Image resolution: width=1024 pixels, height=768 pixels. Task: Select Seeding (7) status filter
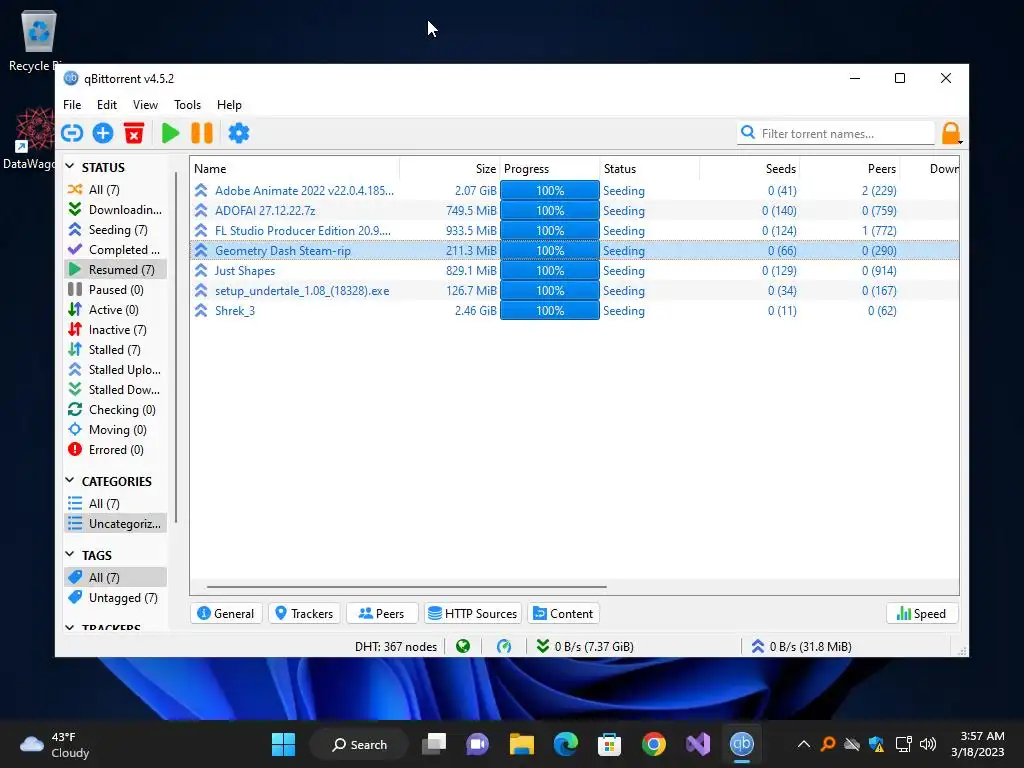pos(116,230)
